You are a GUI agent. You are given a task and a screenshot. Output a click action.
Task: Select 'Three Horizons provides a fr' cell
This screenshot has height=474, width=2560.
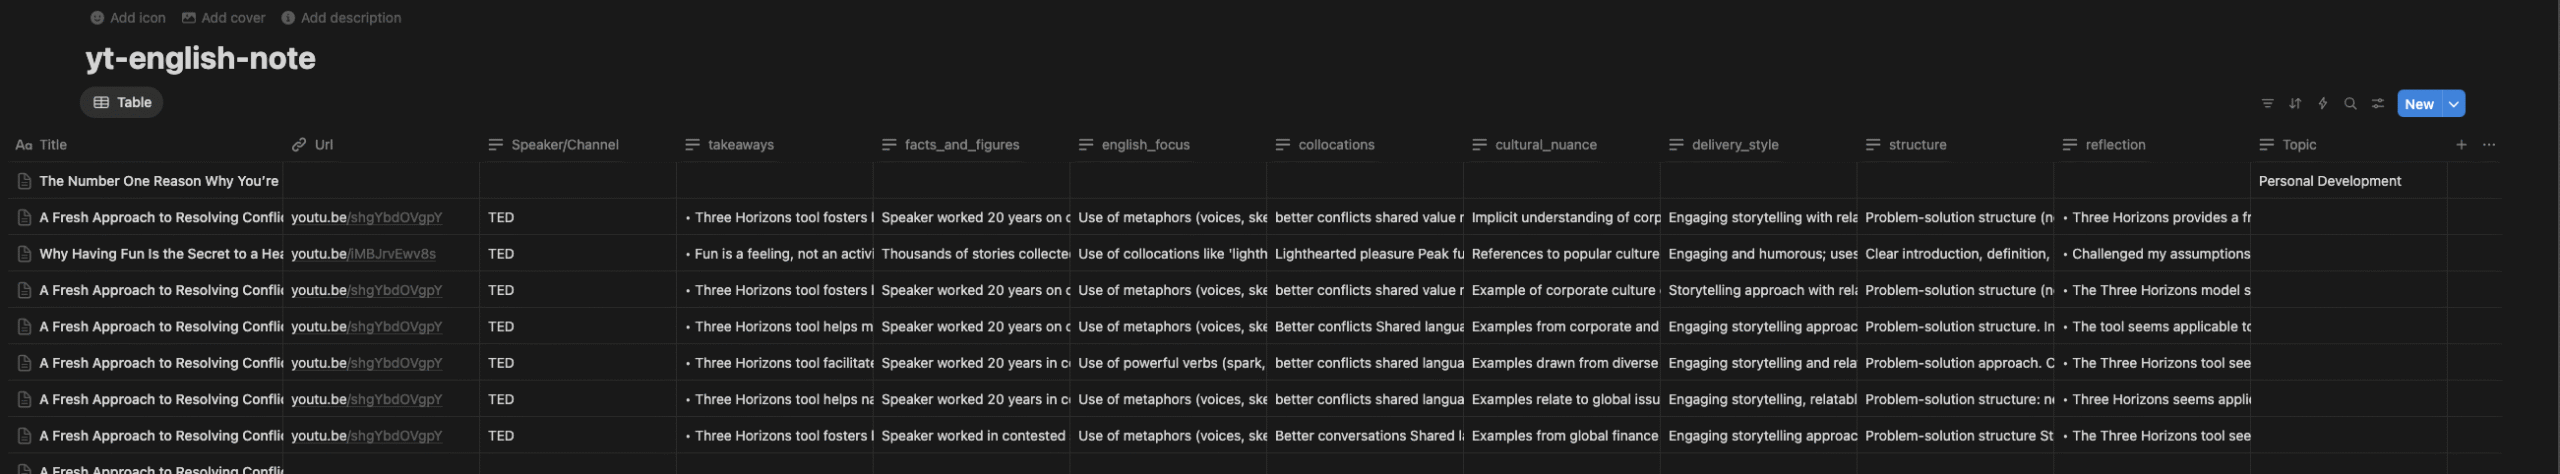[x=2152, y=217]
